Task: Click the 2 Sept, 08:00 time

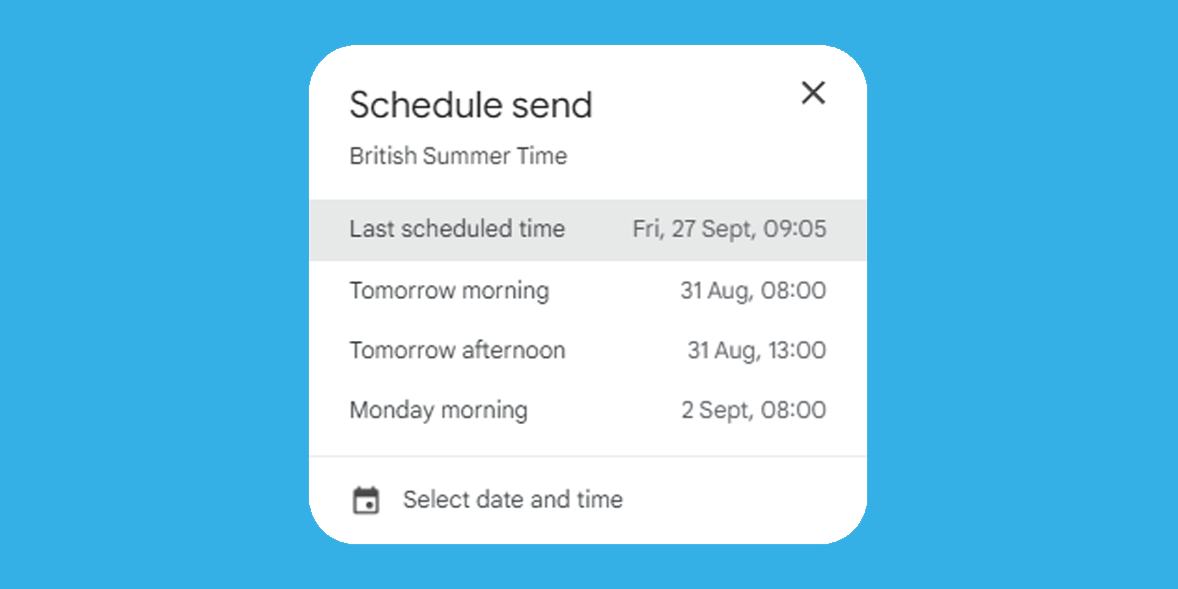Action: click(x=754, y=411)
